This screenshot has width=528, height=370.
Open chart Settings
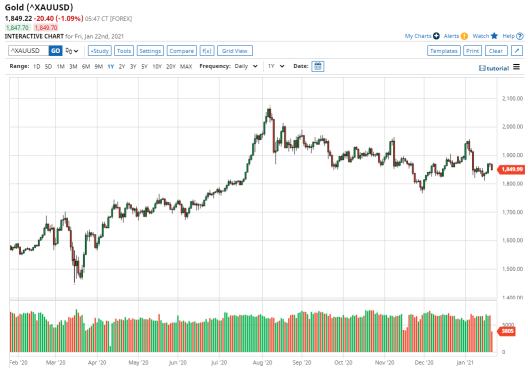150,51
